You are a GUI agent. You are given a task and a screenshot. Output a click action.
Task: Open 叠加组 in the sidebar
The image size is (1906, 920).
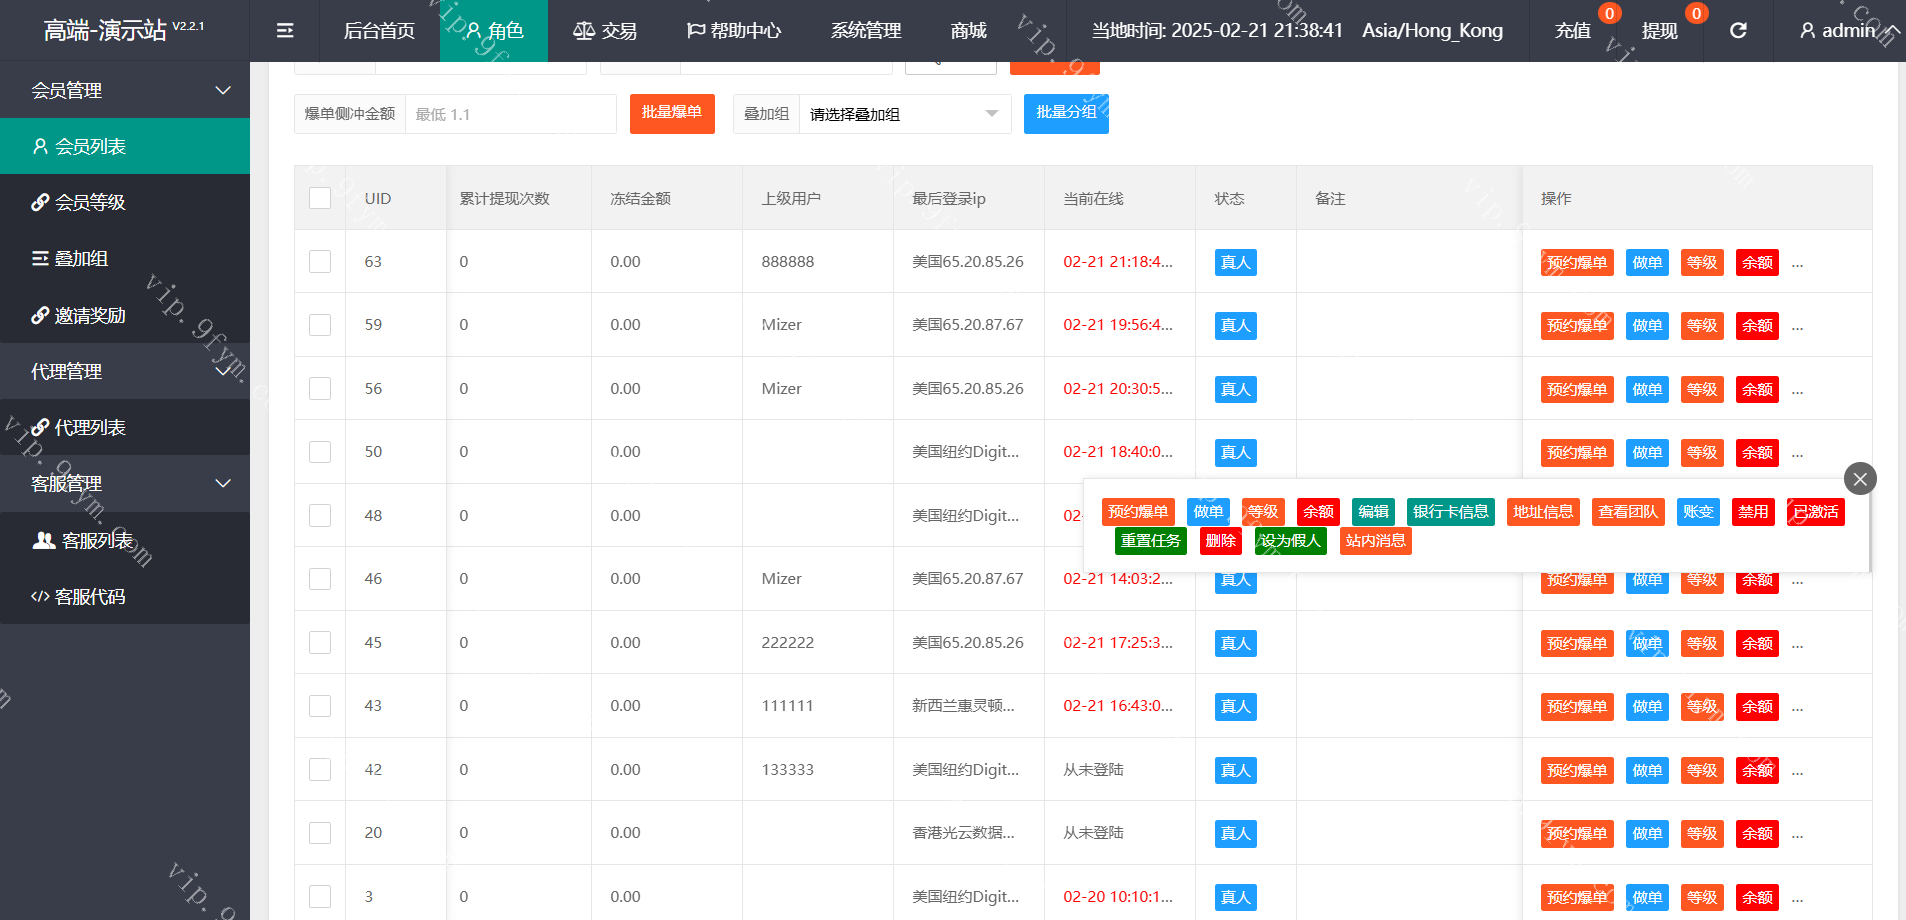pyautogui.click(x=80, y=259)
